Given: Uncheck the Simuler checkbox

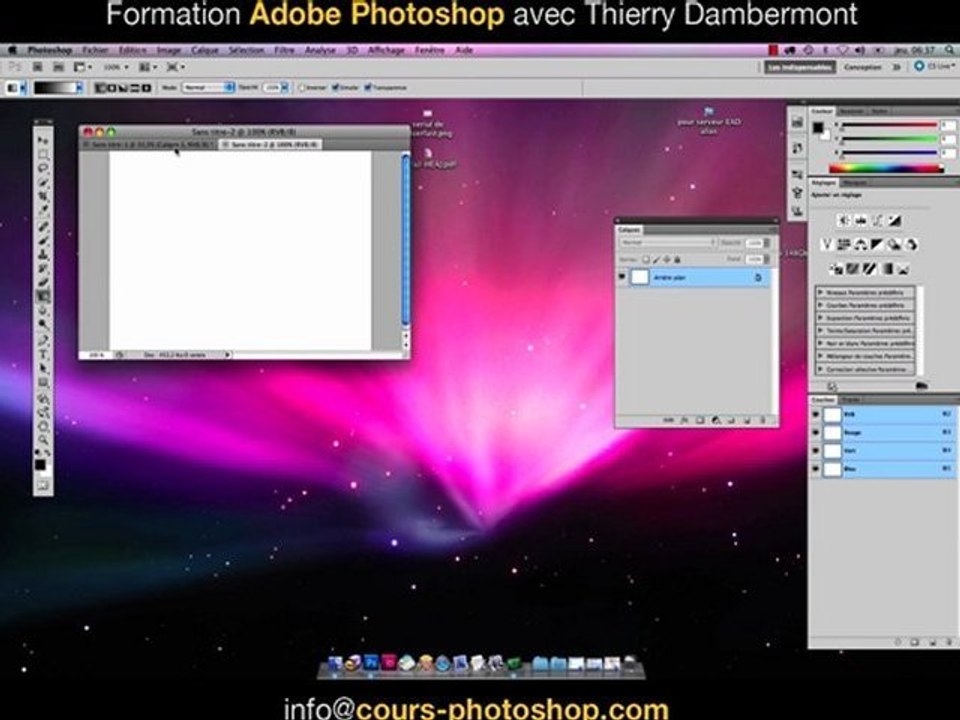Looking at the screenshot, I should pos(336,88).
